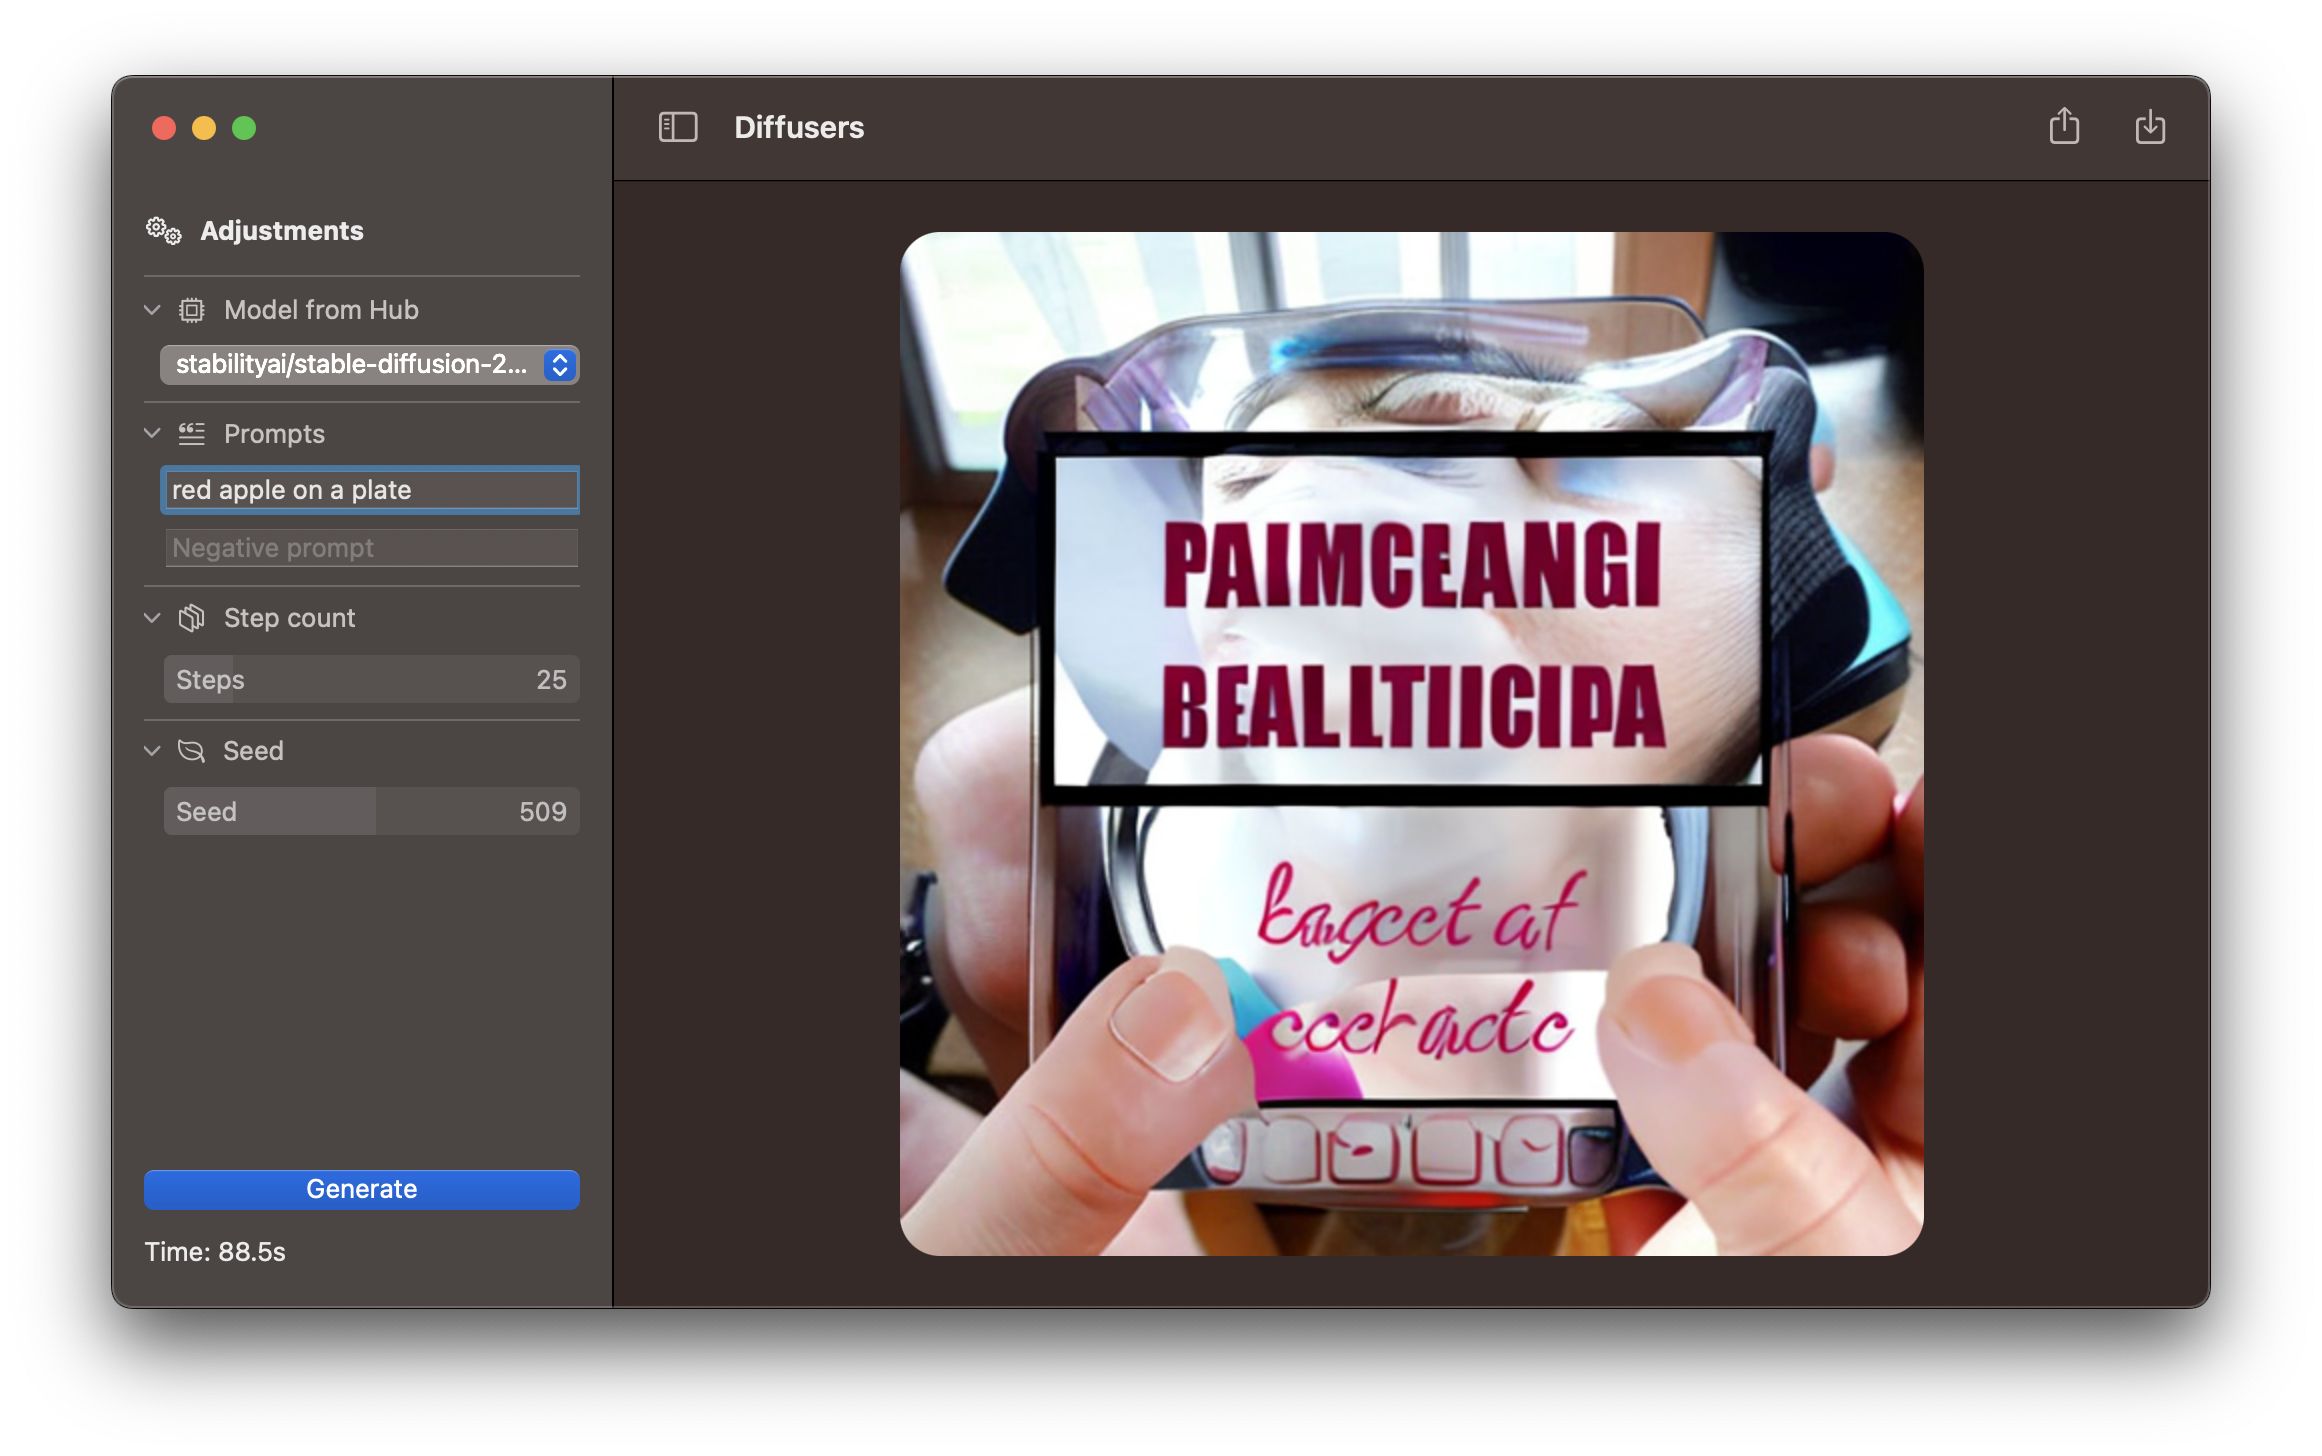The height and width of the screenshot is (1456, 2322).
Task: Open the stabilityai model dropdown
Action: click(369, 365)
